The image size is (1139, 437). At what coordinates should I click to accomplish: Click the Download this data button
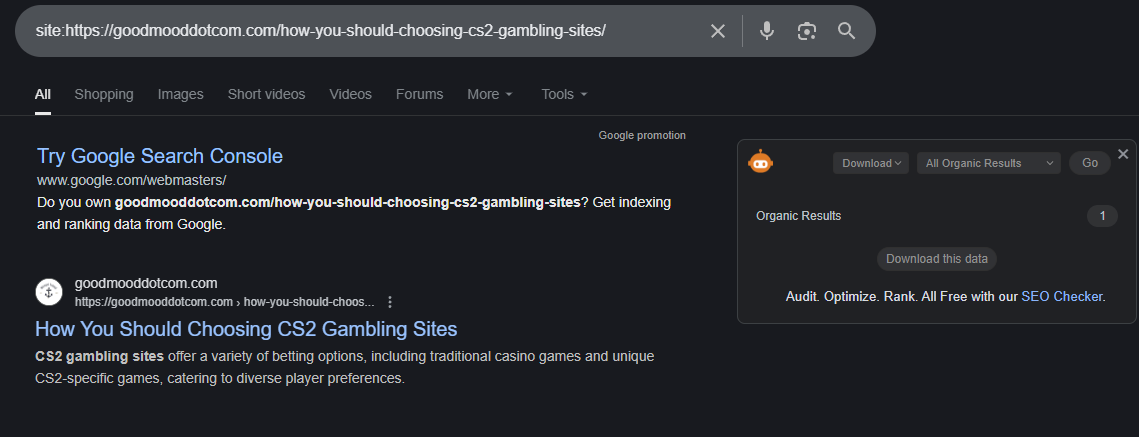pyautogui.click(x=937, y=259)
